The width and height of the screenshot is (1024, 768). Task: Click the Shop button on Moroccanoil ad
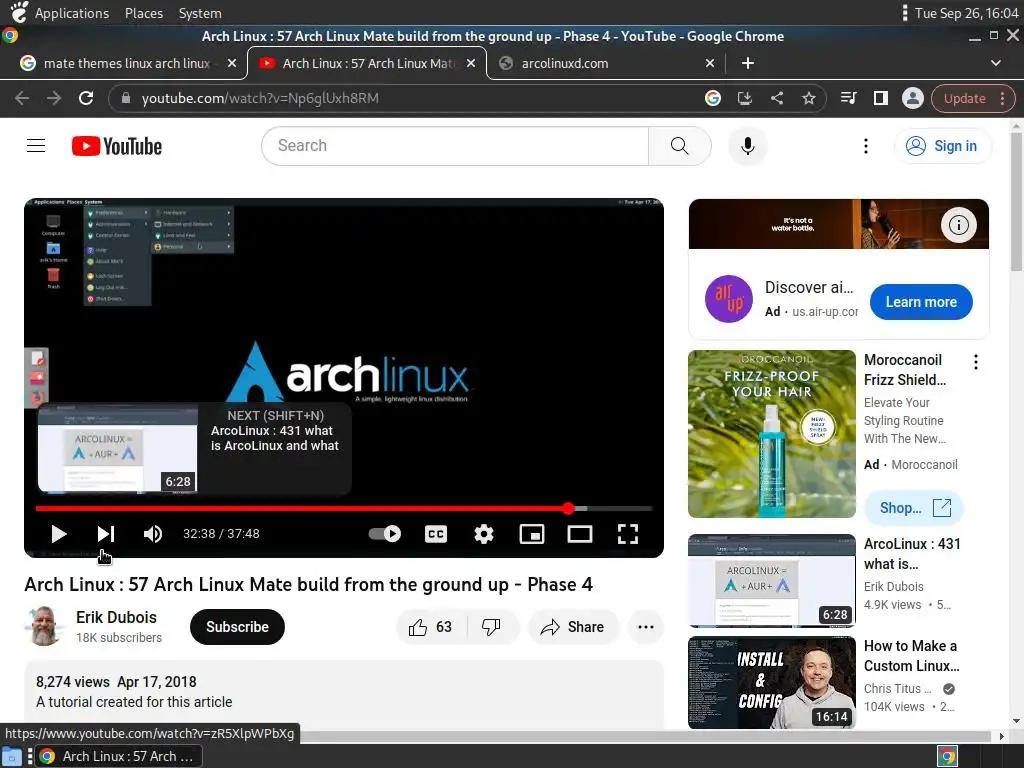point(914,507)
